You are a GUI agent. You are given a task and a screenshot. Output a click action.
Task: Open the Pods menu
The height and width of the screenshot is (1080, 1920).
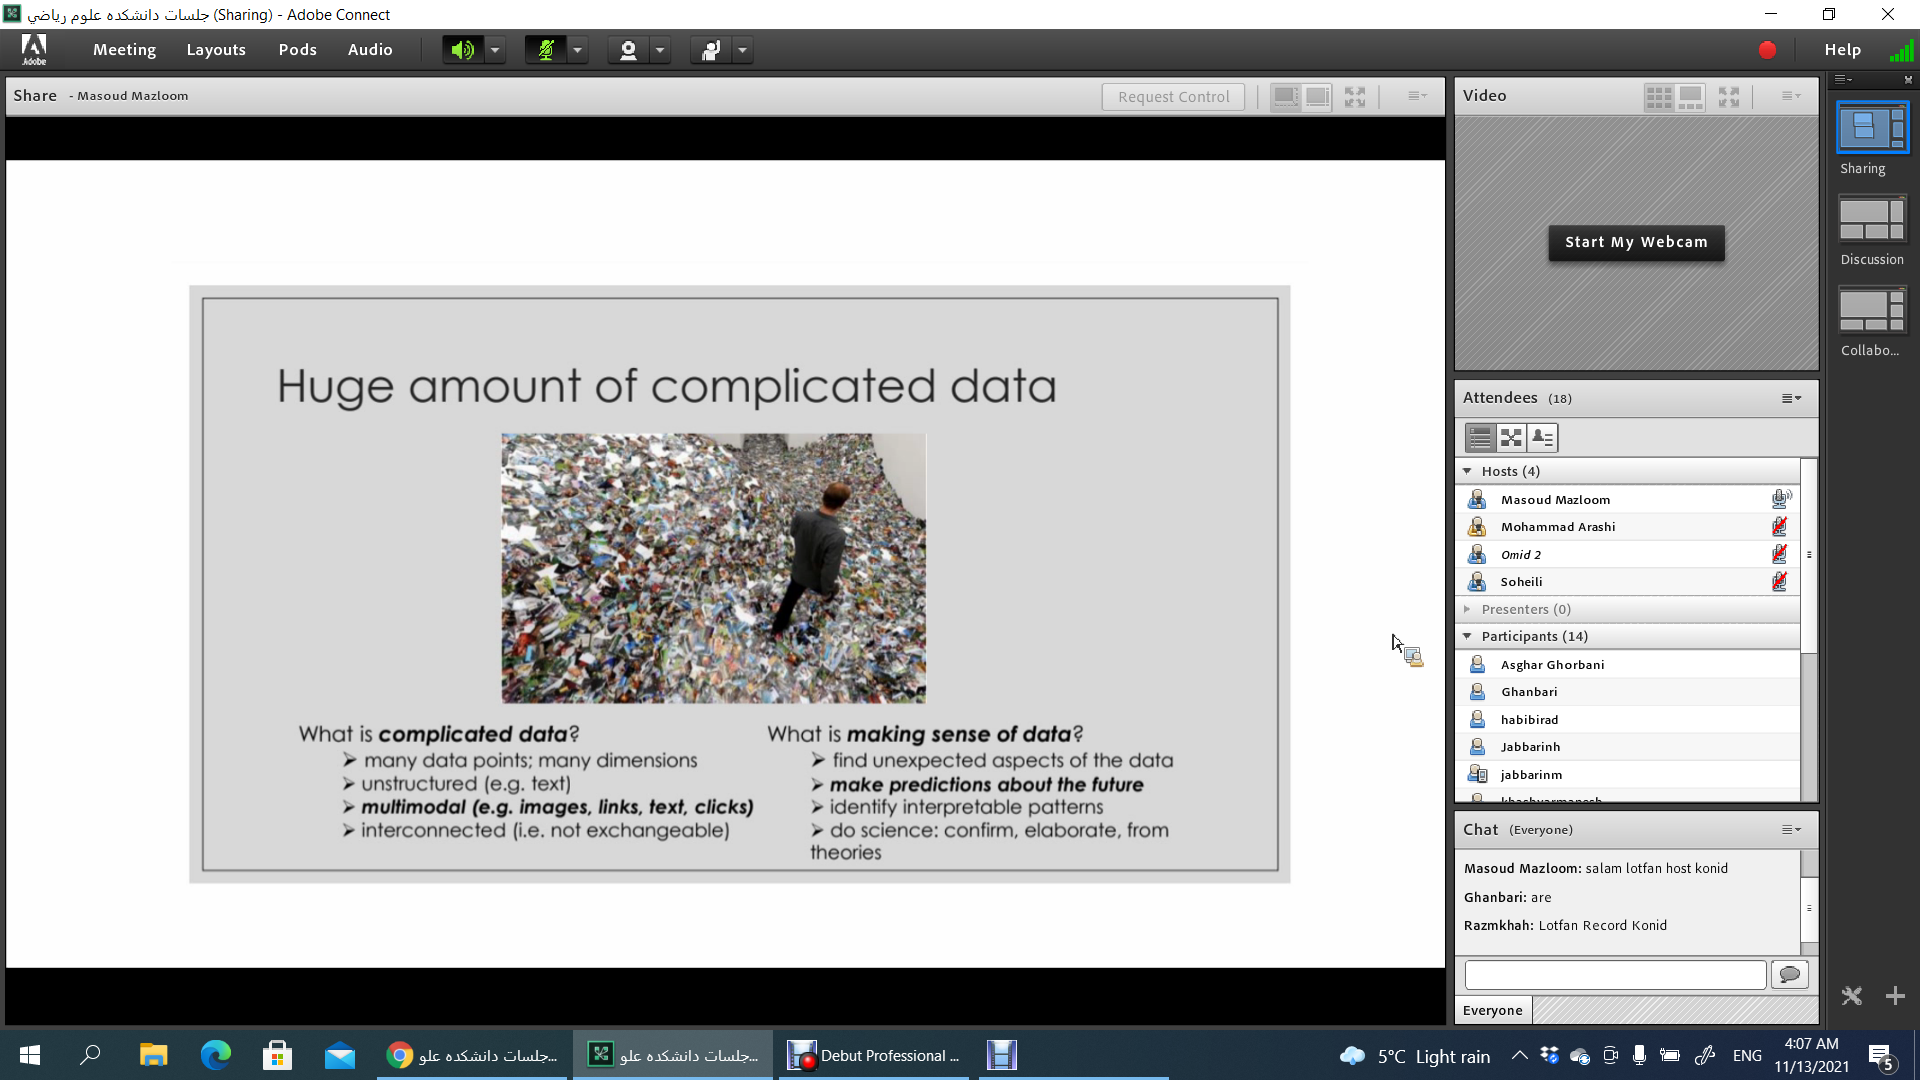[x=297, y=50]
